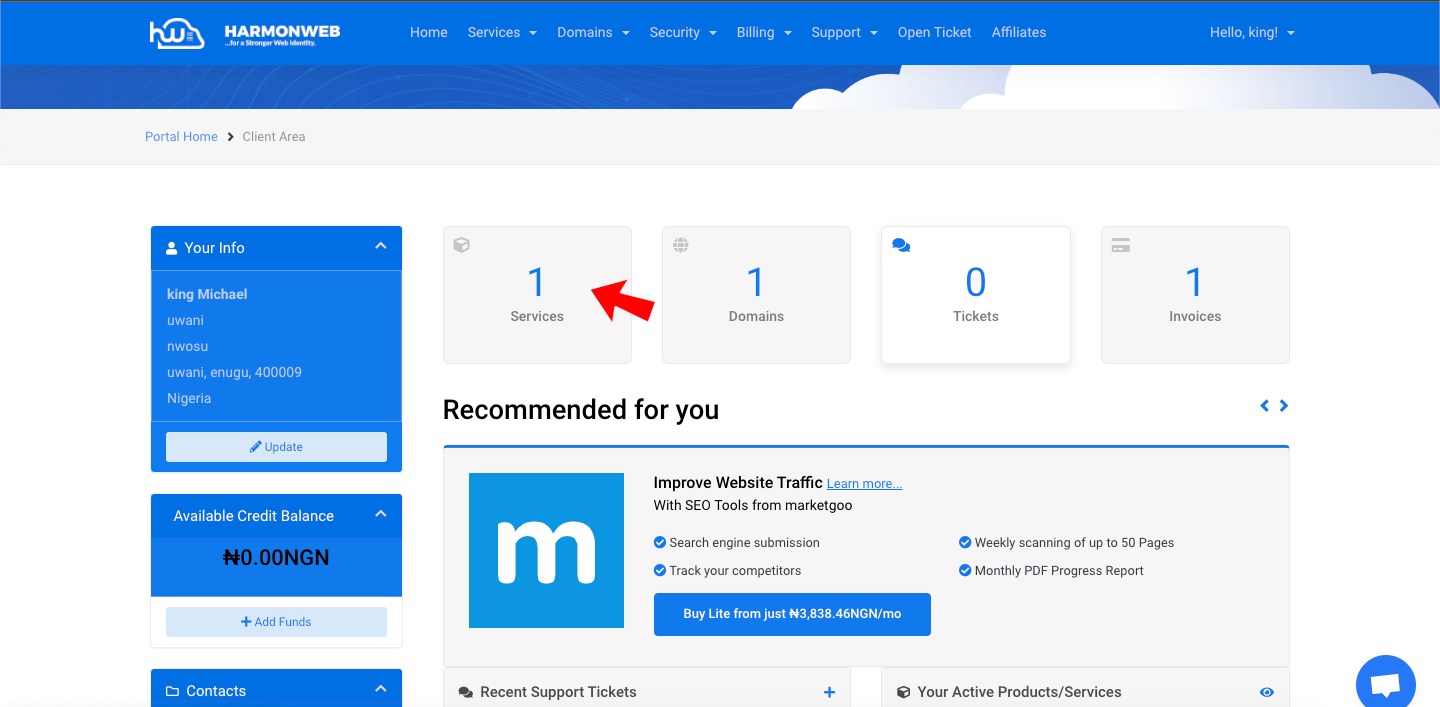
Task: Click the Update button
Action: [x=276, y=447]
